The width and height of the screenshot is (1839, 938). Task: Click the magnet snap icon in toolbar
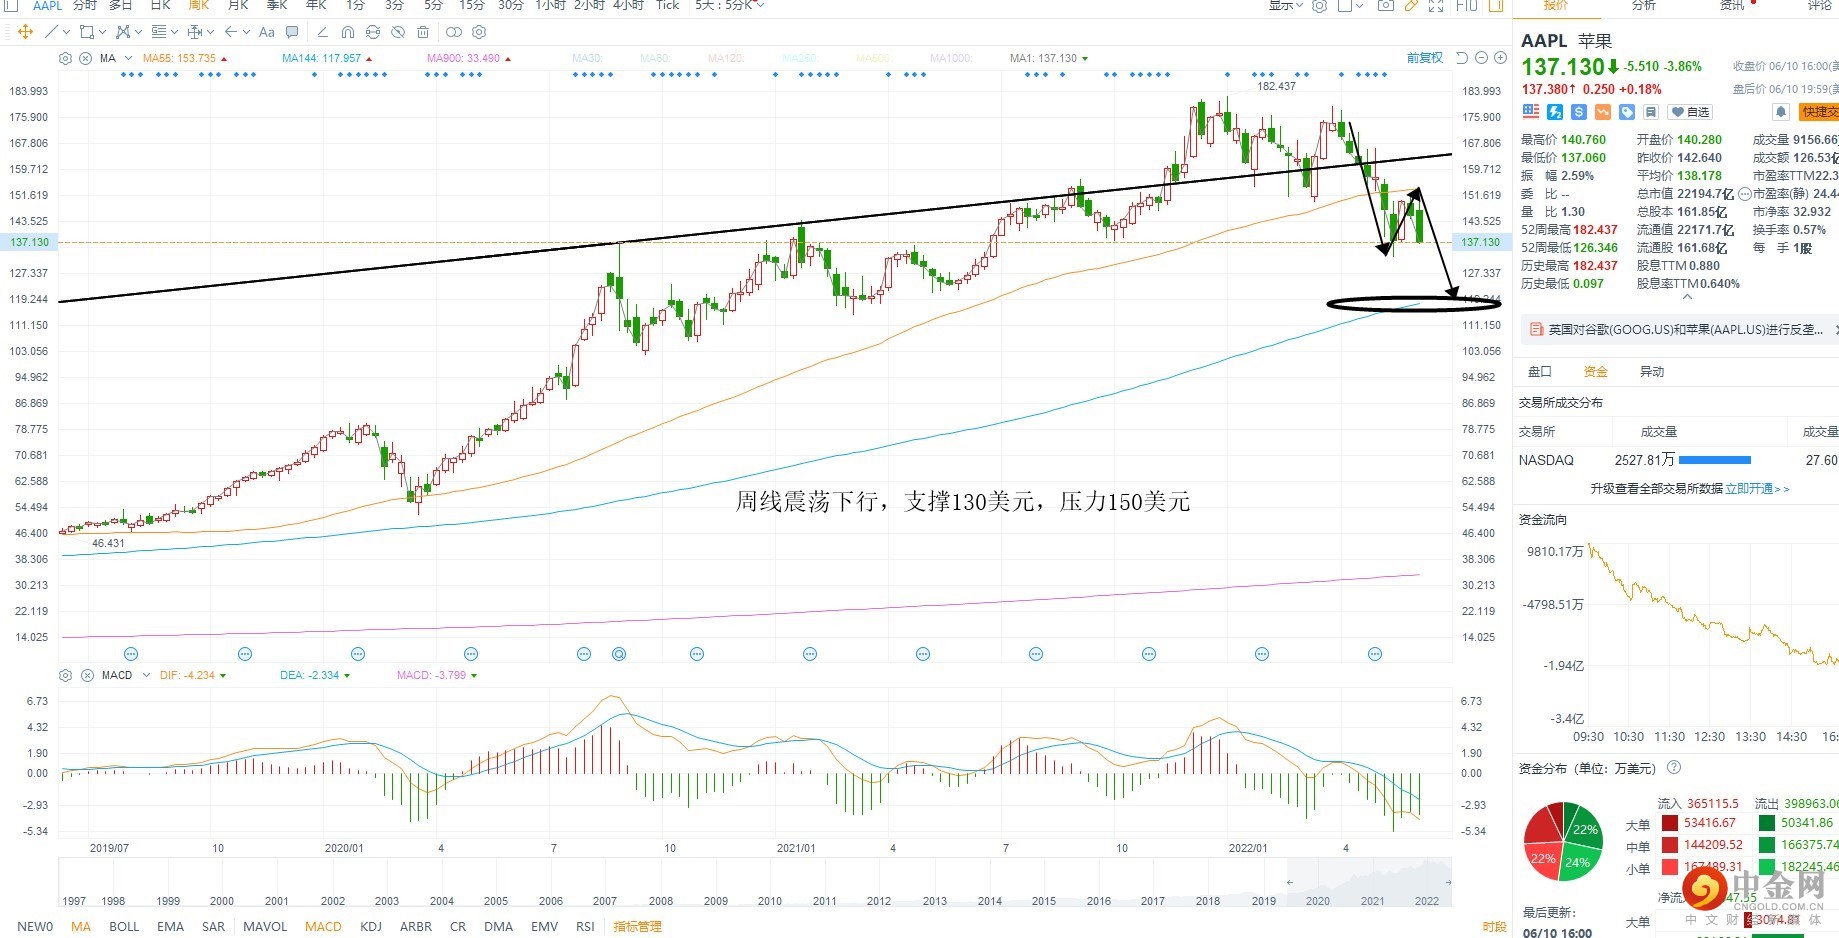(x=347, y=32)
